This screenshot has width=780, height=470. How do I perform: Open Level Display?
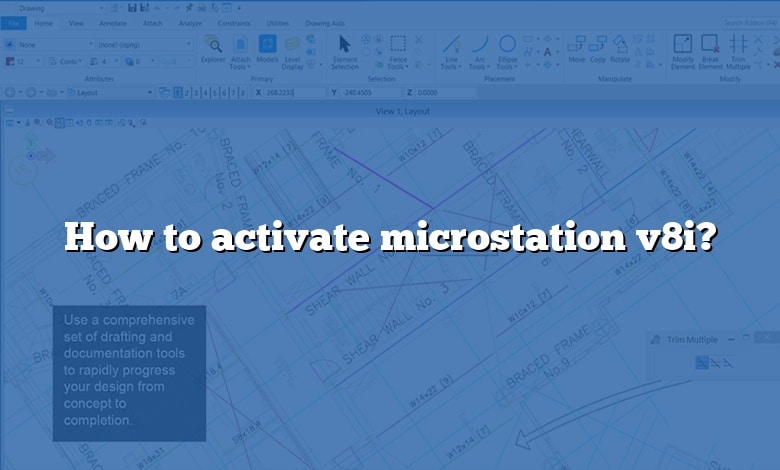292,52
